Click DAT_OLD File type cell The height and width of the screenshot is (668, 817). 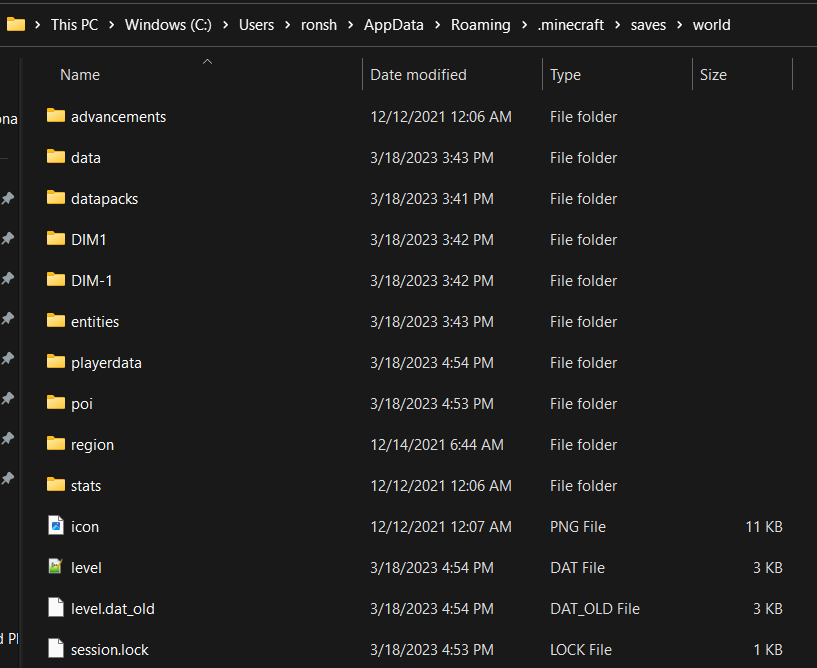click(x=595, y=609)
